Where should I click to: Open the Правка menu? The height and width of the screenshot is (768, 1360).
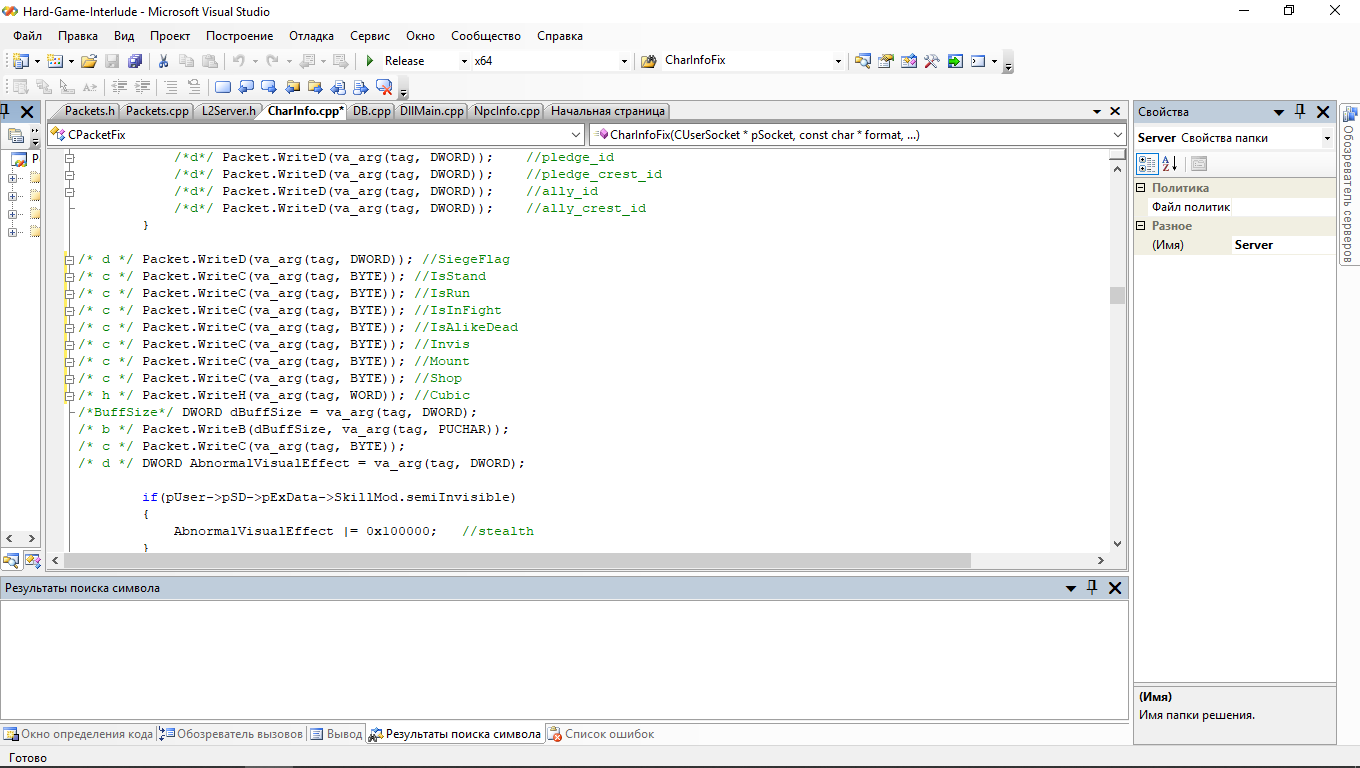tap(78, 36)
